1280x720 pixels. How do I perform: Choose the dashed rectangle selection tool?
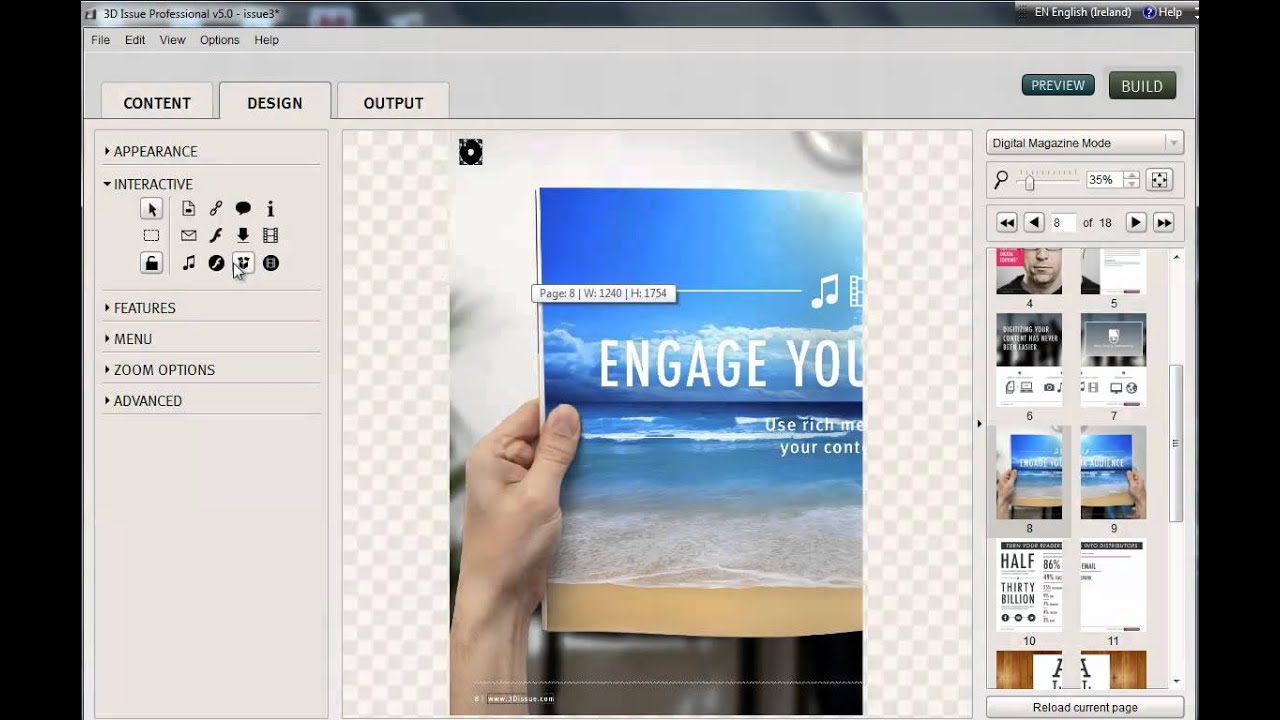coord(151,236)
